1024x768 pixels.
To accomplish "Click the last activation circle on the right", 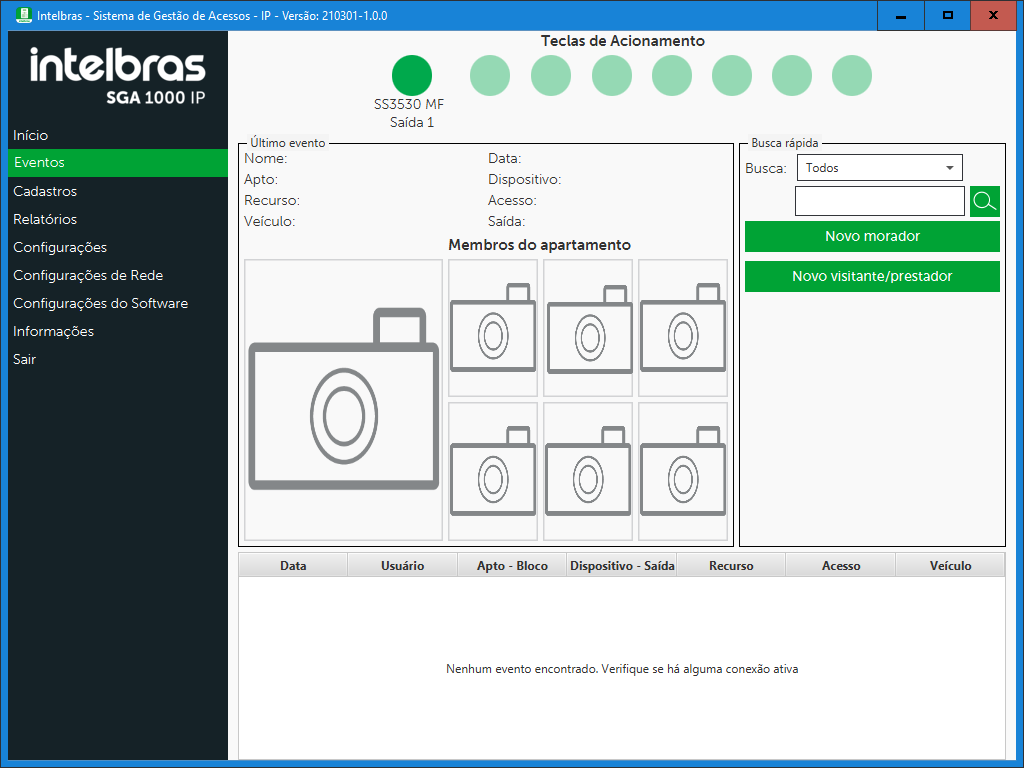I will [x=852, y=76].
